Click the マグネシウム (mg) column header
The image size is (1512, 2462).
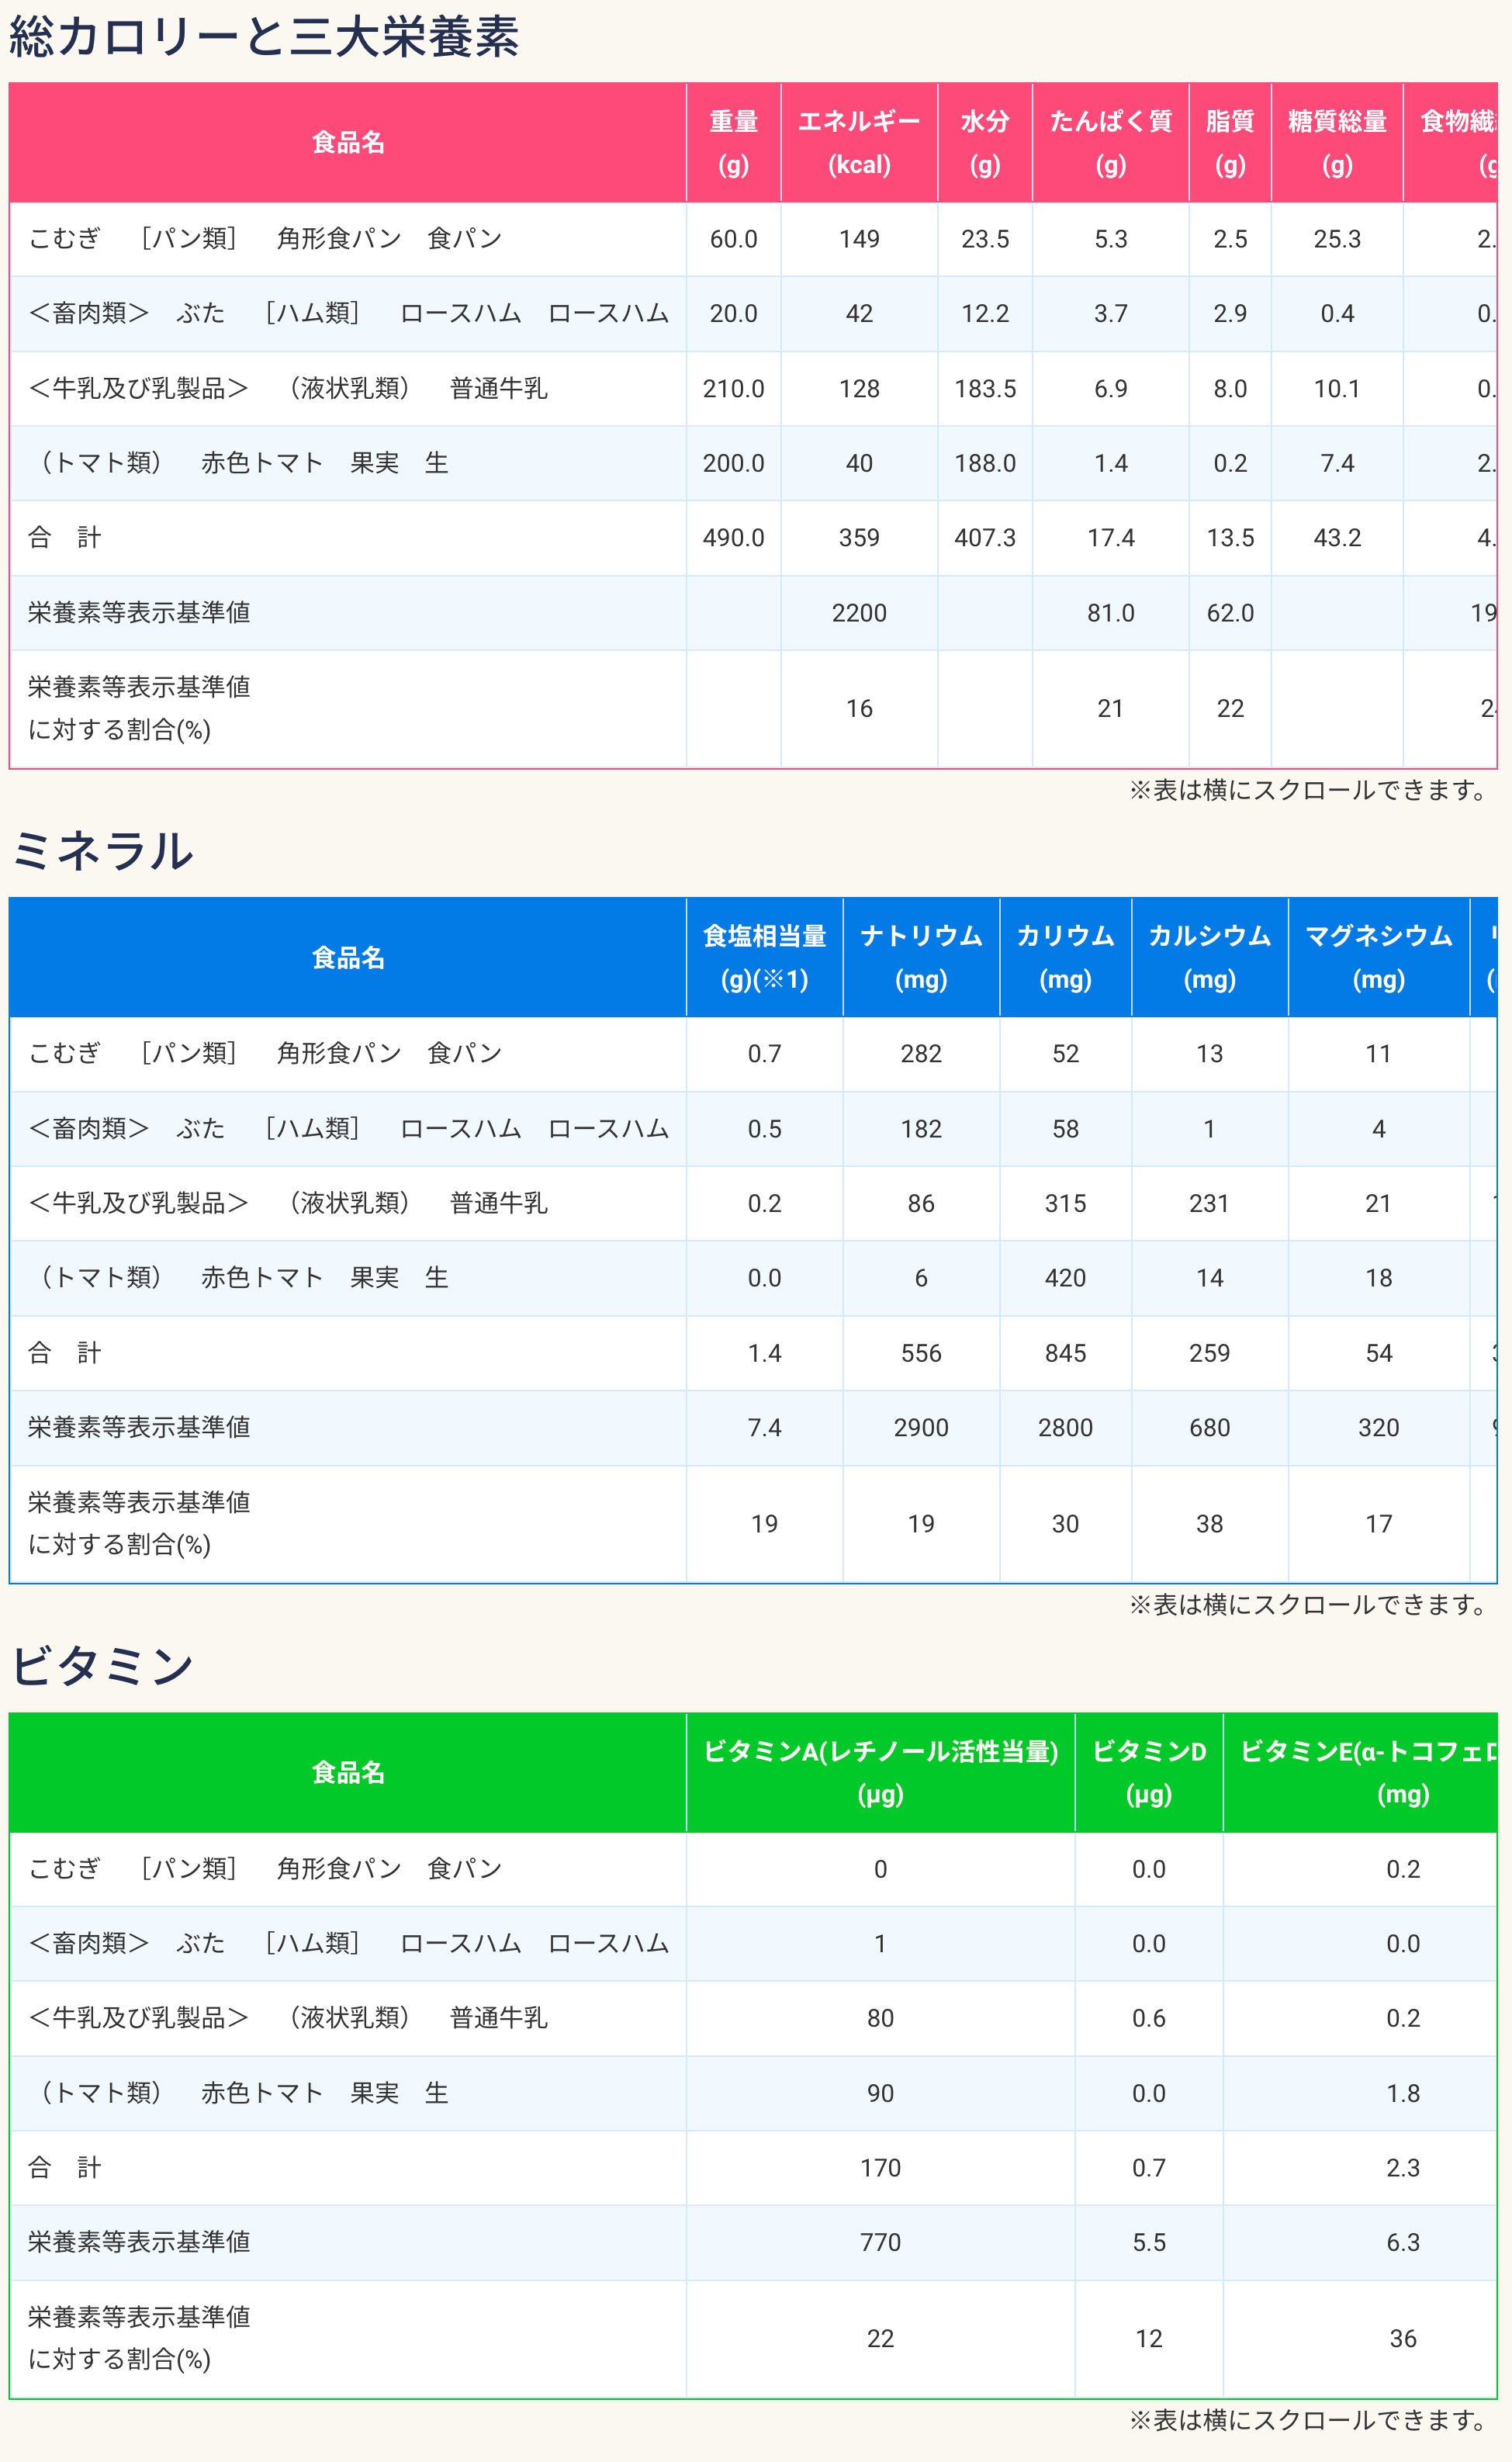[x=1379, y=958]
